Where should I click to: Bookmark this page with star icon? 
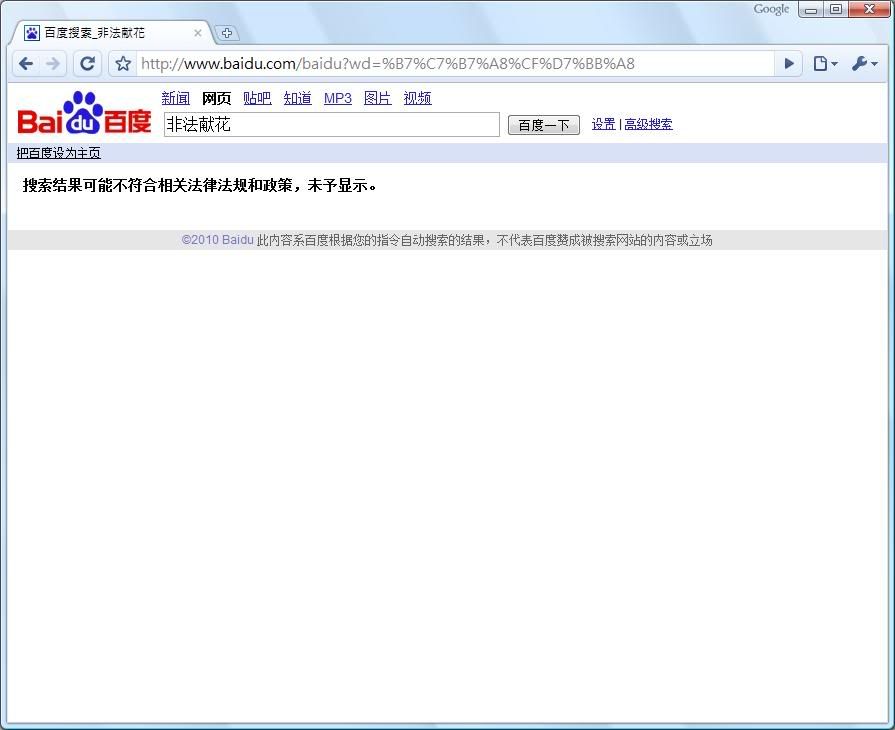[x=123, y=64]
